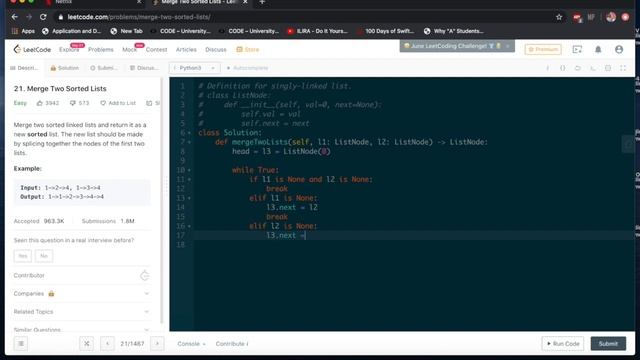Click the share icon next to Add to List

coord(149,103)
